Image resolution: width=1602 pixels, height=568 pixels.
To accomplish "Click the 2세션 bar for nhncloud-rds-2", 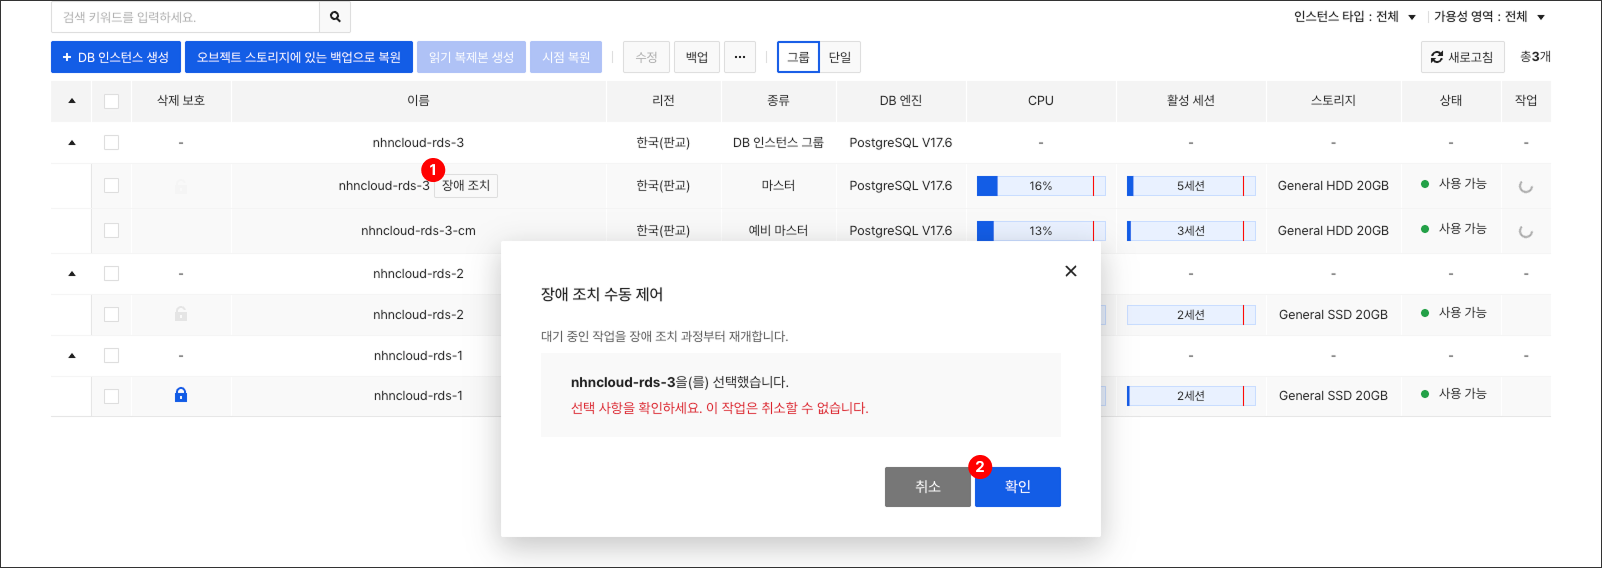I will click(1191, 315).
